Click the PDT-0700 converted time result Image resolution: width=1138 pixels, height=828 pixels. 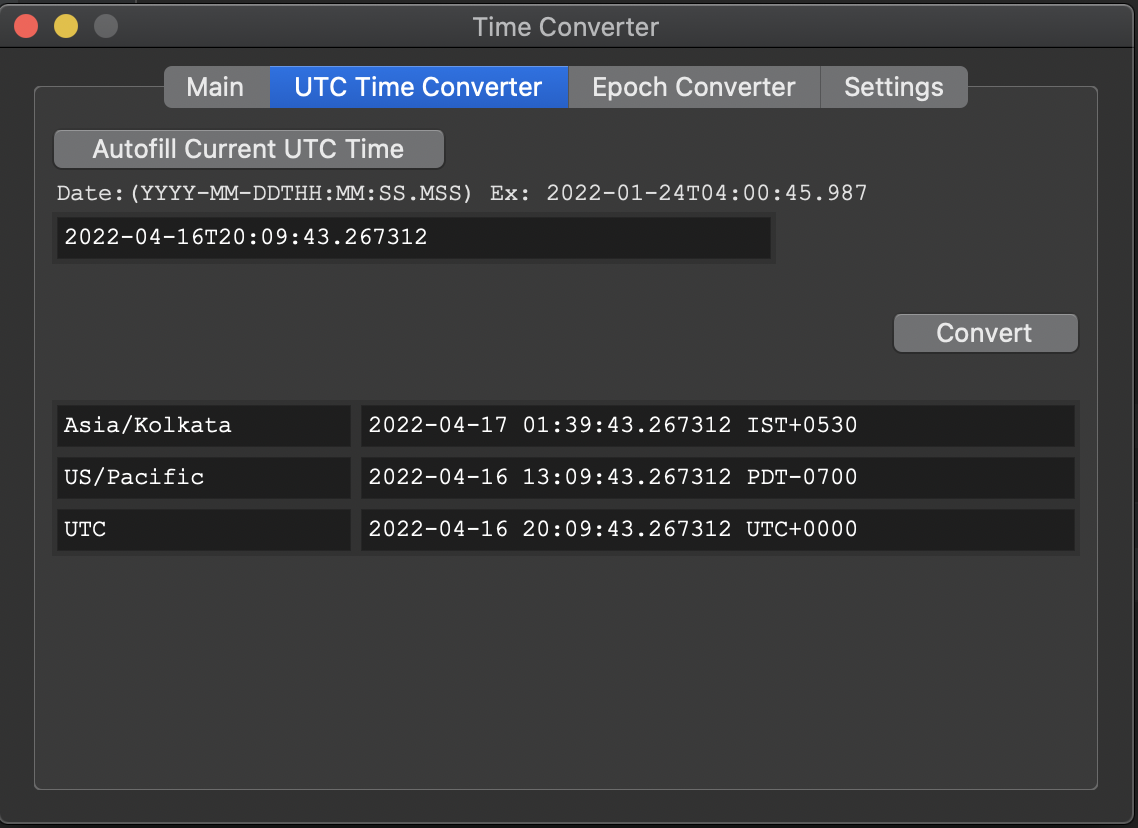[716, 477]
